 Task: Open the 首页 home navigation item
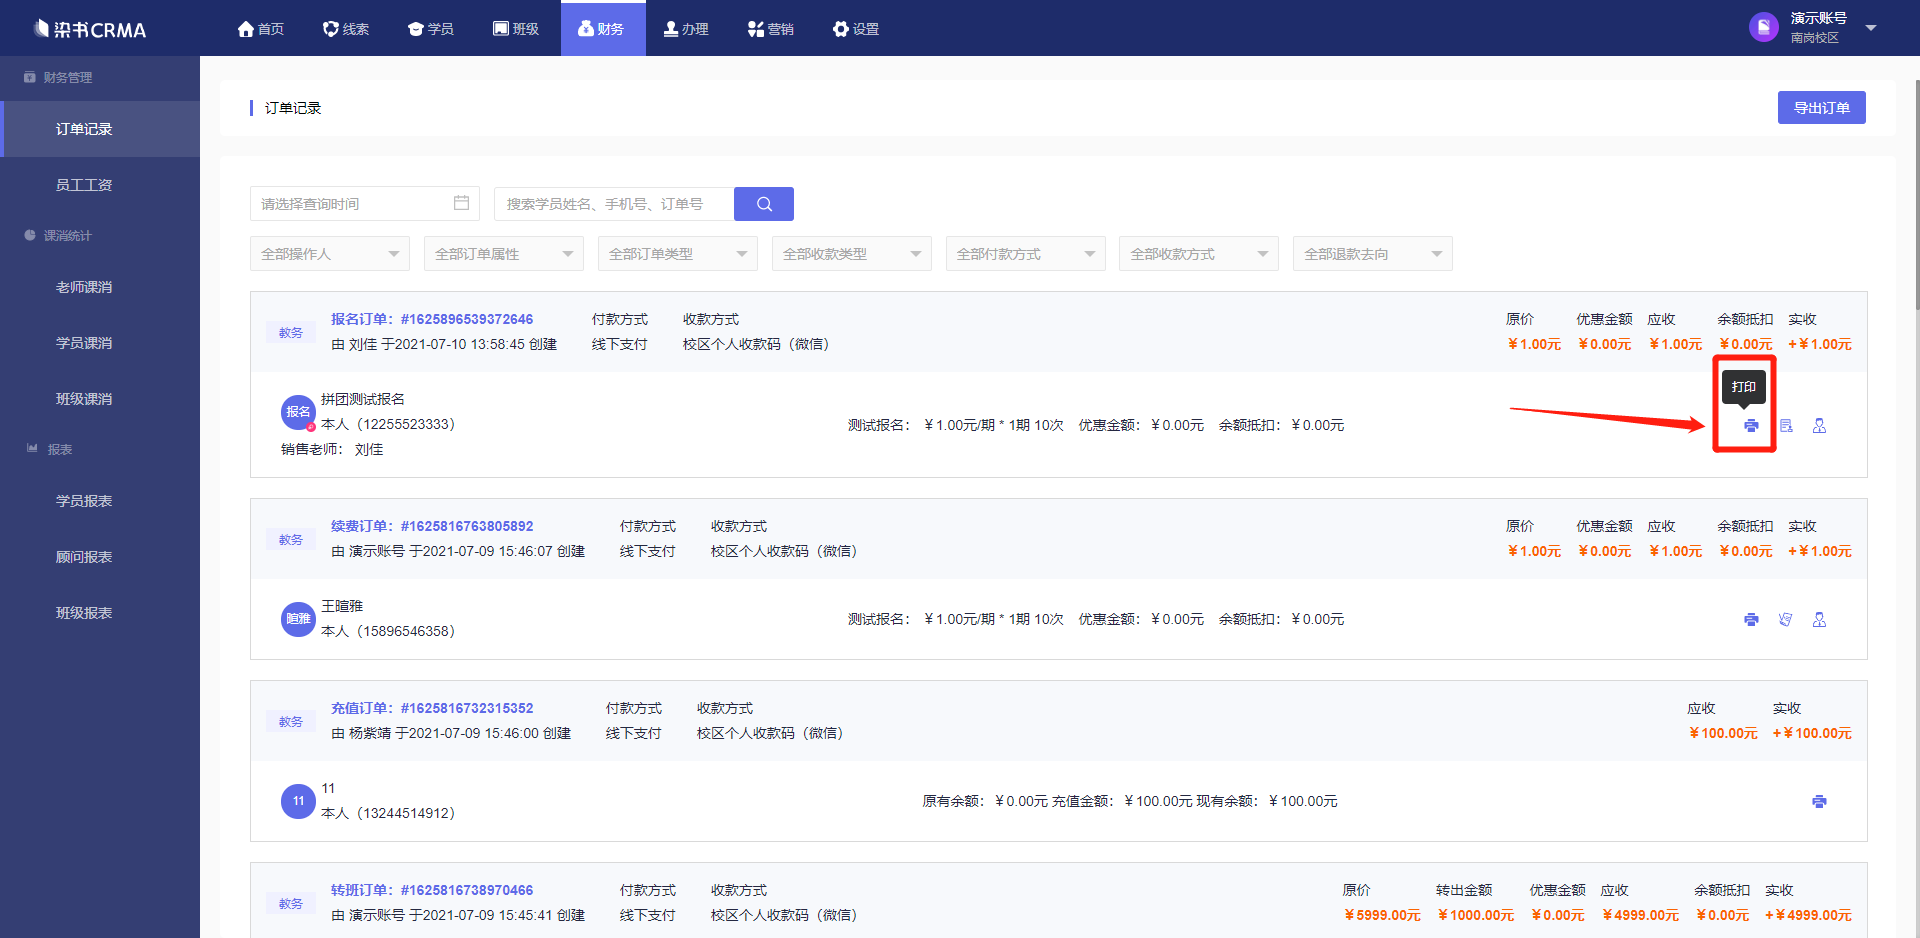click(x=261, y=29)
